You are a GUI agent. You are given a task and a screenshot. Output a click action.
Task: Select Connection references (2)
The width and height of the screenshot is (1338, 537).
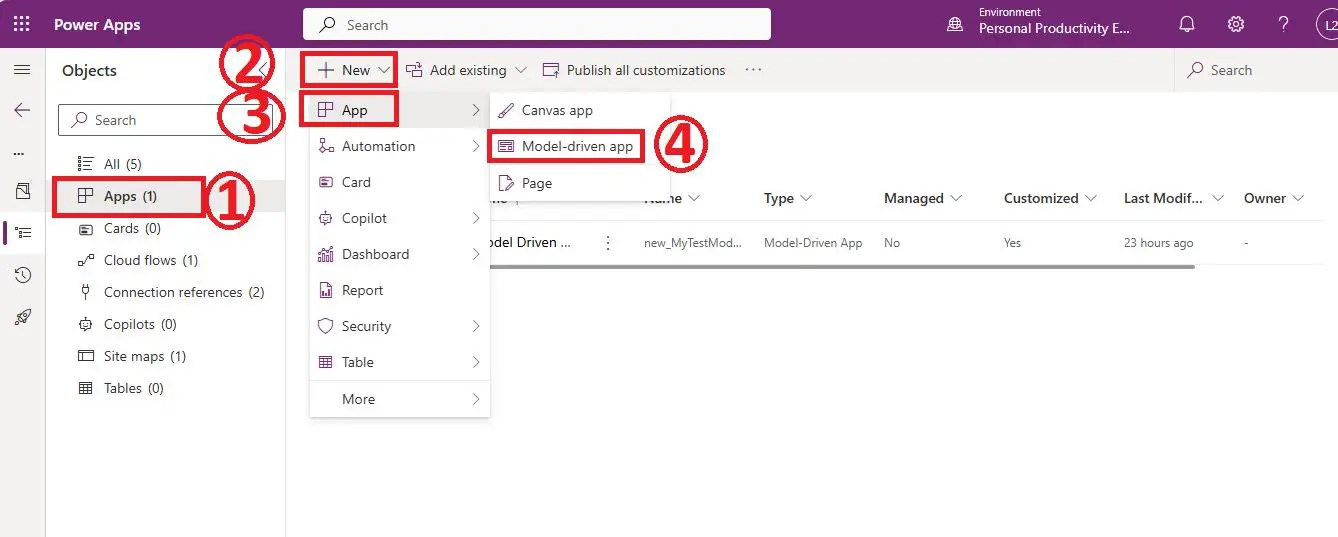pos(165,292)
